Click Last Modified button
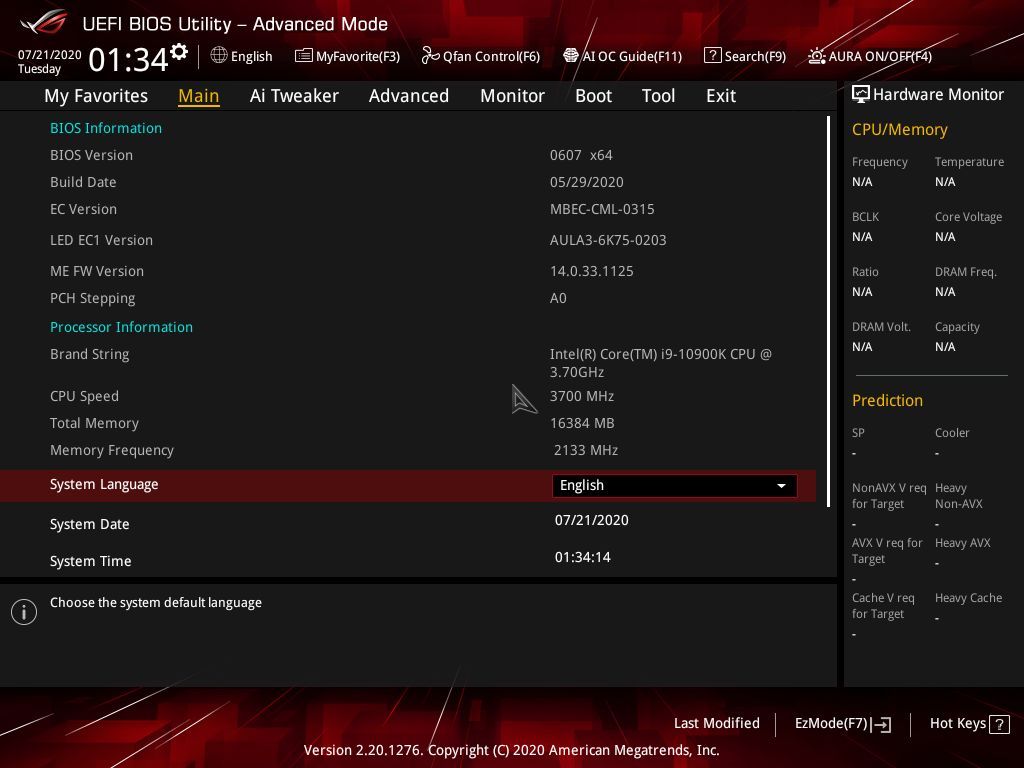The width and height of the screenshot is (1024, 768). pyautogui.click(x=716, y=723)
